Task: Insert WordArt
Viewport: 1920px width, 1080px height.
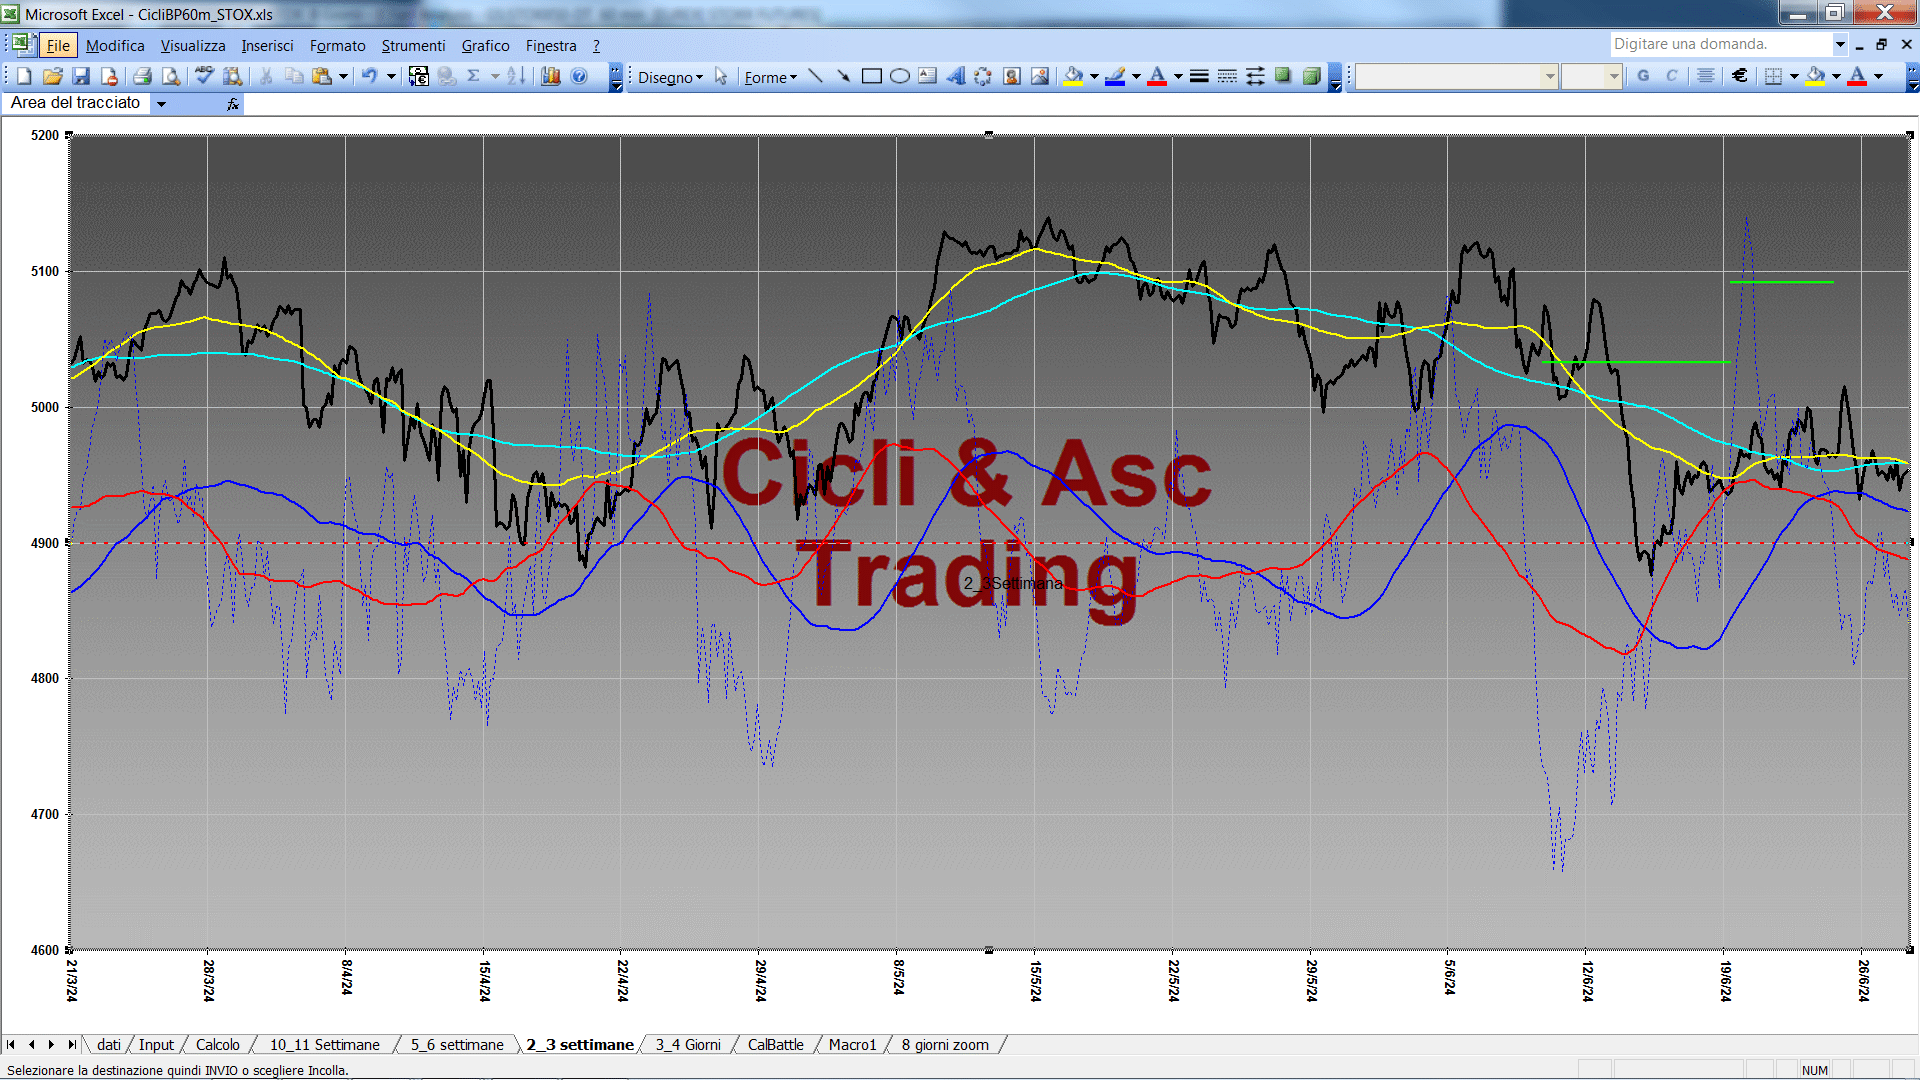Action: (956, 76)
